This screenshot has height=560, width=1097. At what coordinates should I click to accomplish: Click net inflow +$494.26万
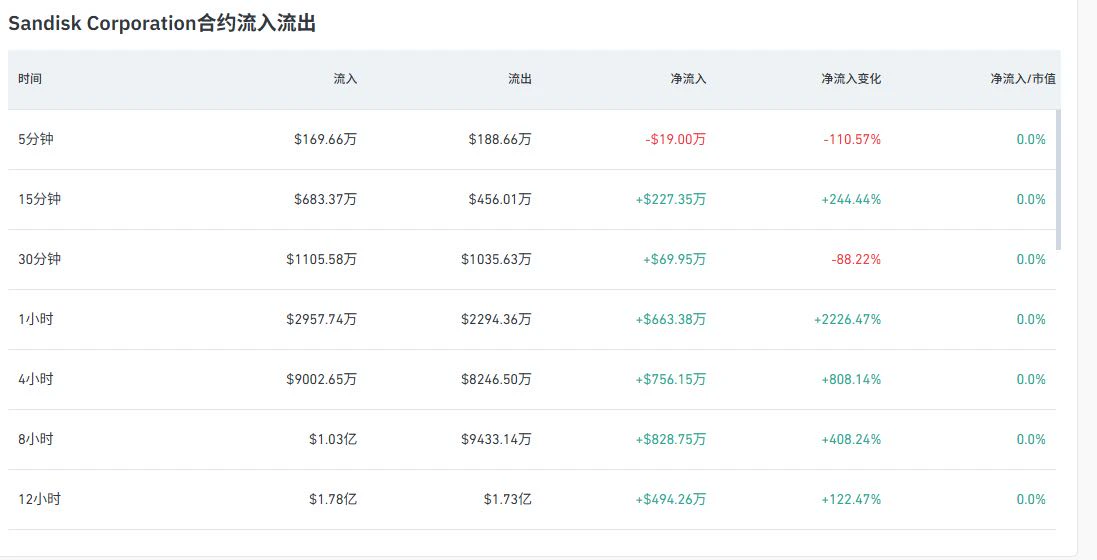pos(671,500)
